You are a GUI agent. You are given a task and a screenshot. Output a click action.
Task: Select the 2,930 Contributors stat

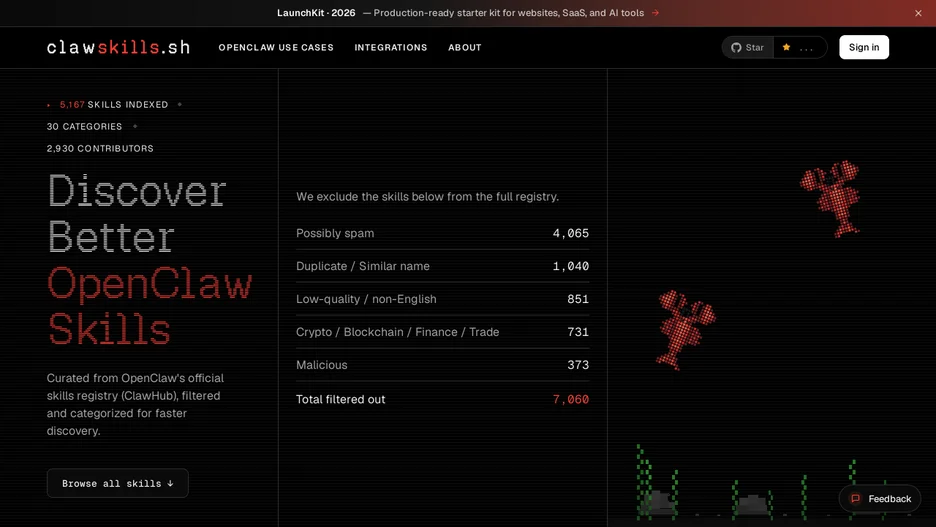pos(100,149)
